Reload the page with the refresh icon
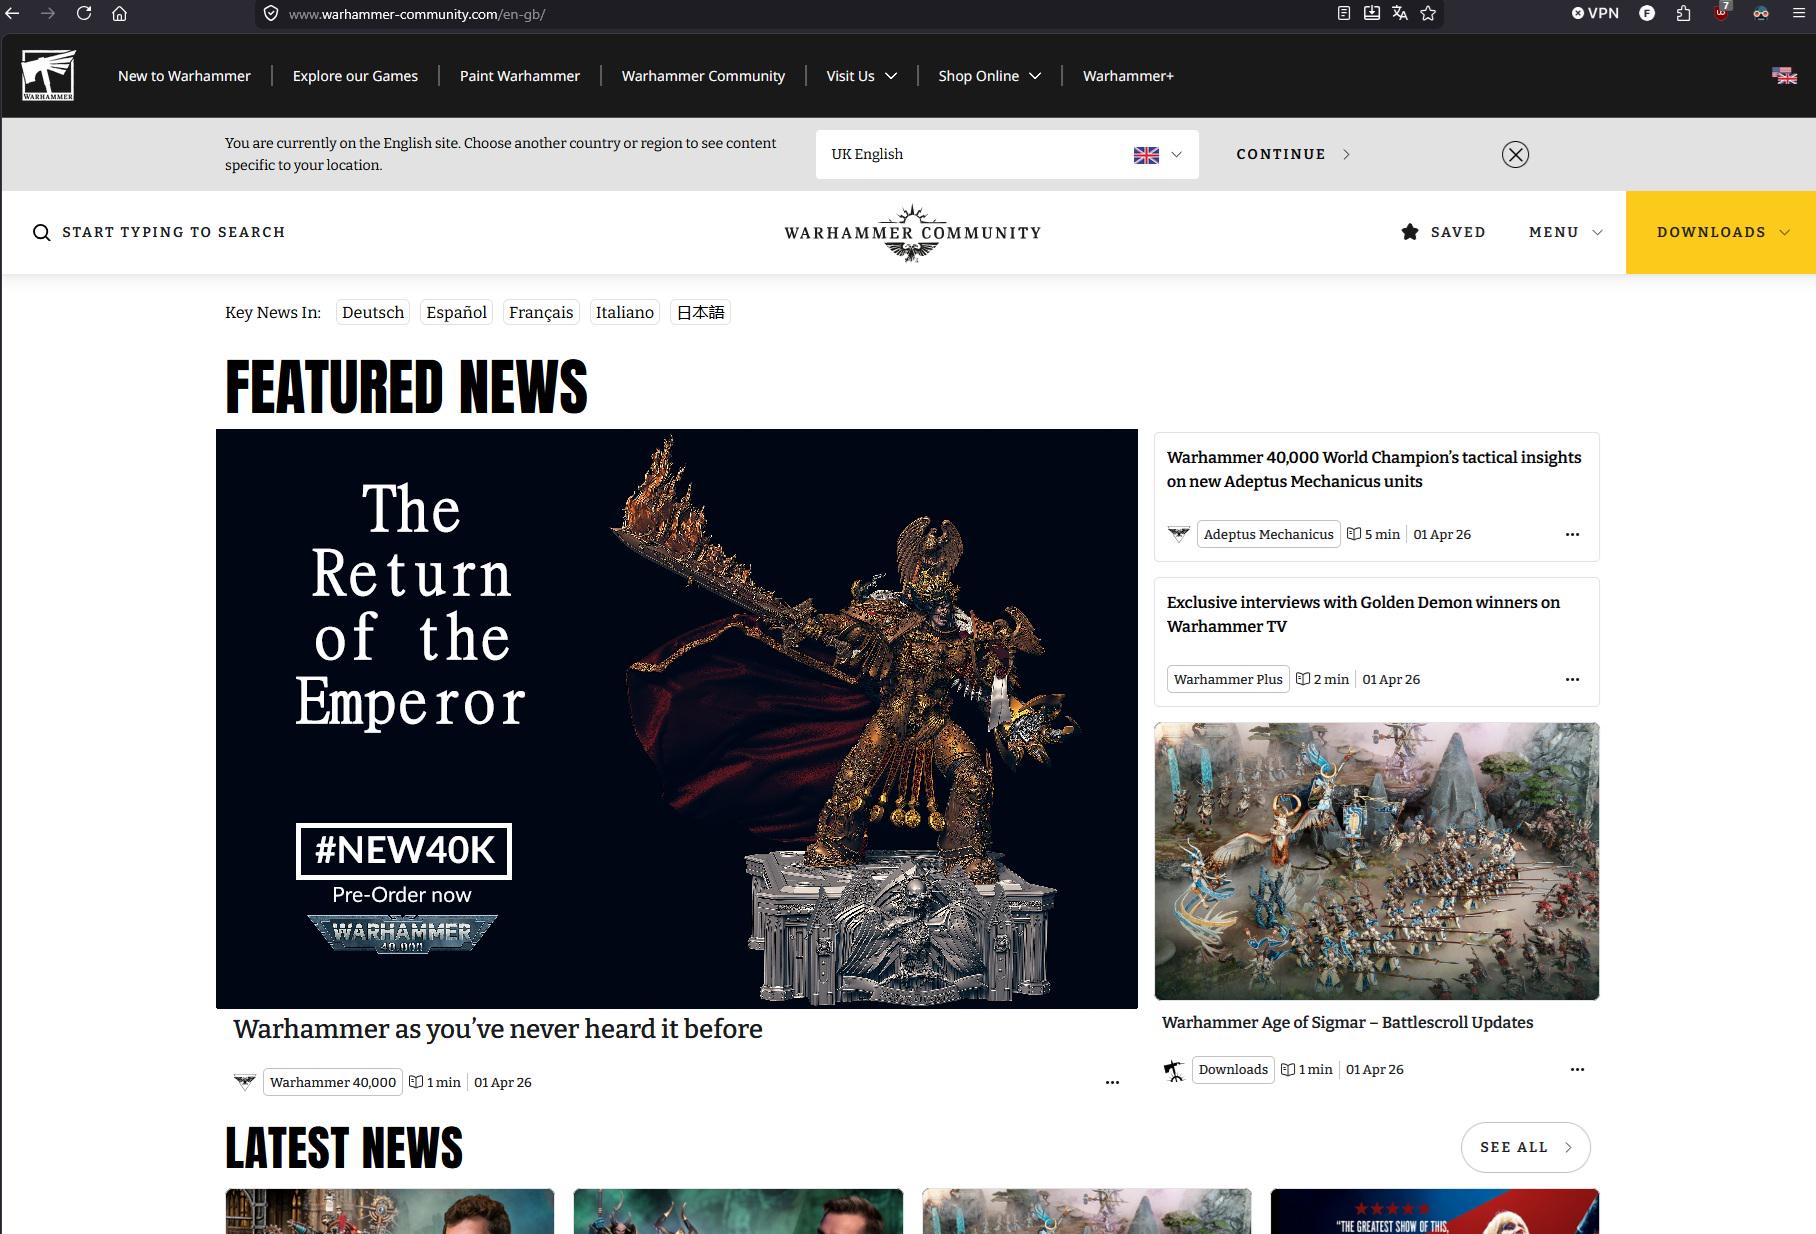 [x=84, y=14]
